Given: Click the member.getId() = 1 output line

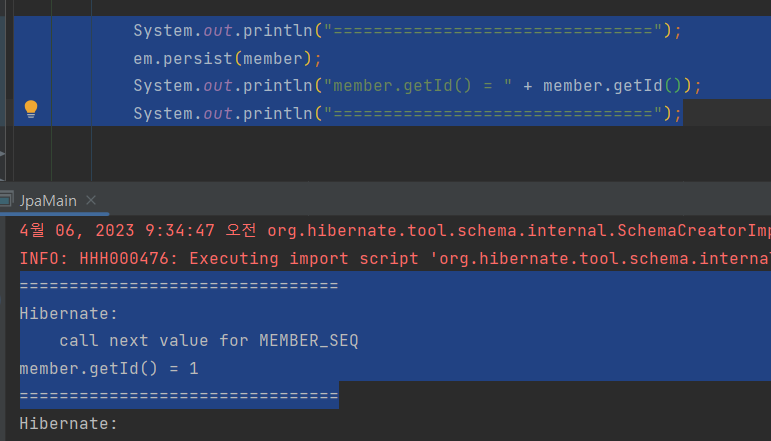Looking at the screenshot, I should (109, 368).
